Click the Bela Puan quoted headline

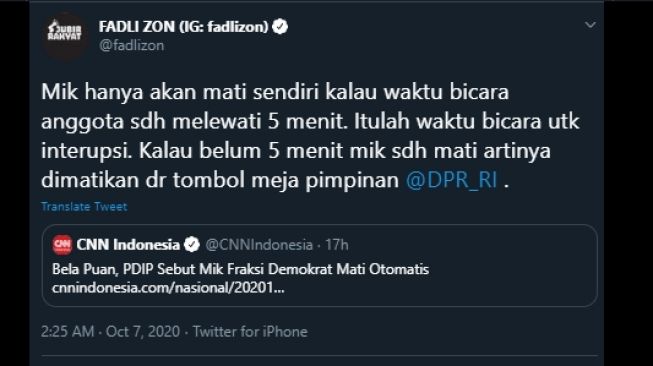point(240,269)
